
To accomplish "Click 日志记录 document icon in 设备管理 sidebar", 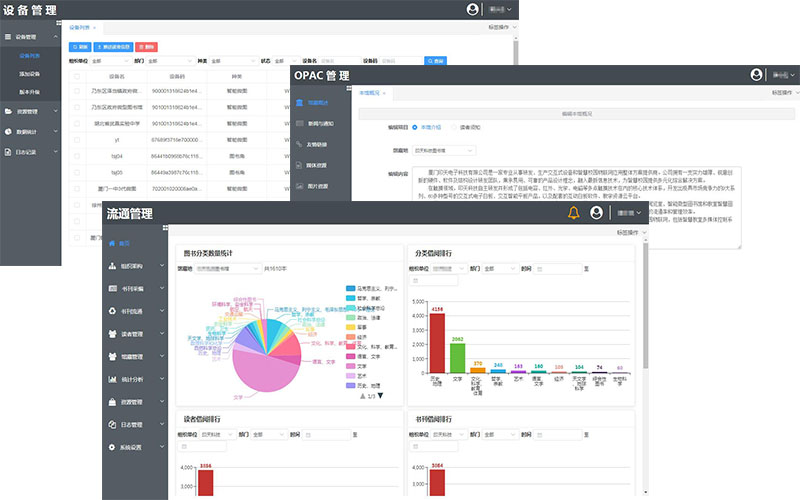I will point(8,152).
